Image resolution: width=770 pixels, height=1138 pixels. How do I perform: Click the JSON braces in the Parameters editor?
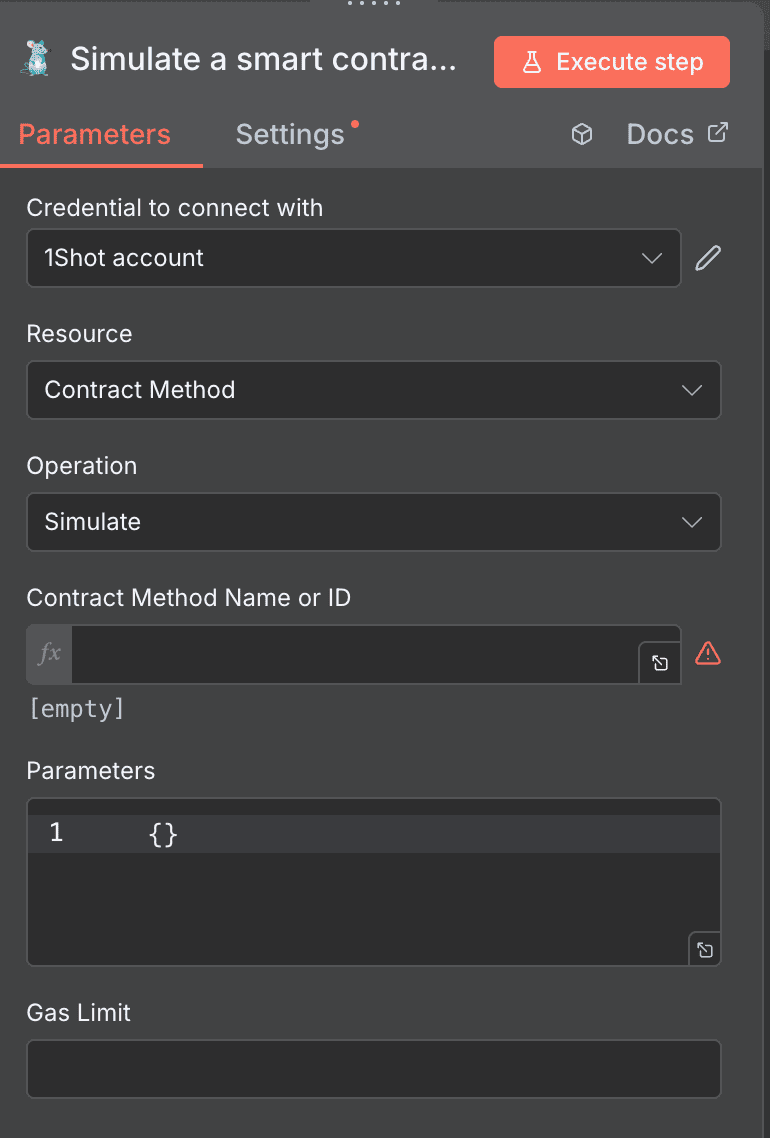tap(163, 832)
